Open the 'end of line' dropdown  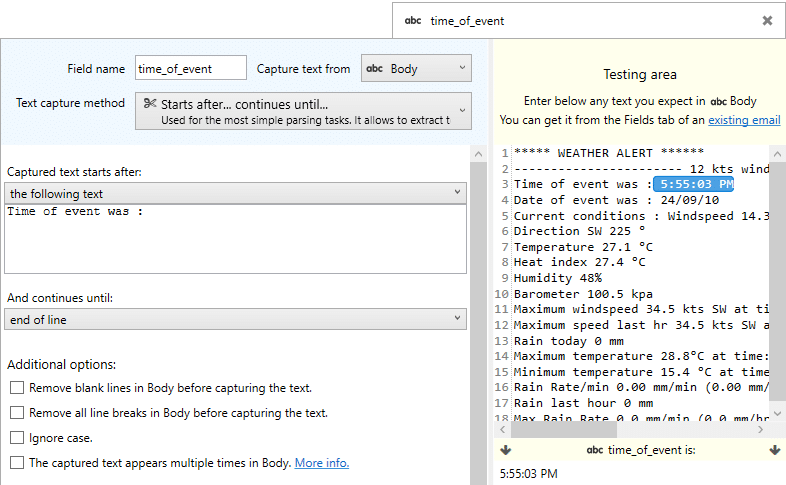[236, 319]
